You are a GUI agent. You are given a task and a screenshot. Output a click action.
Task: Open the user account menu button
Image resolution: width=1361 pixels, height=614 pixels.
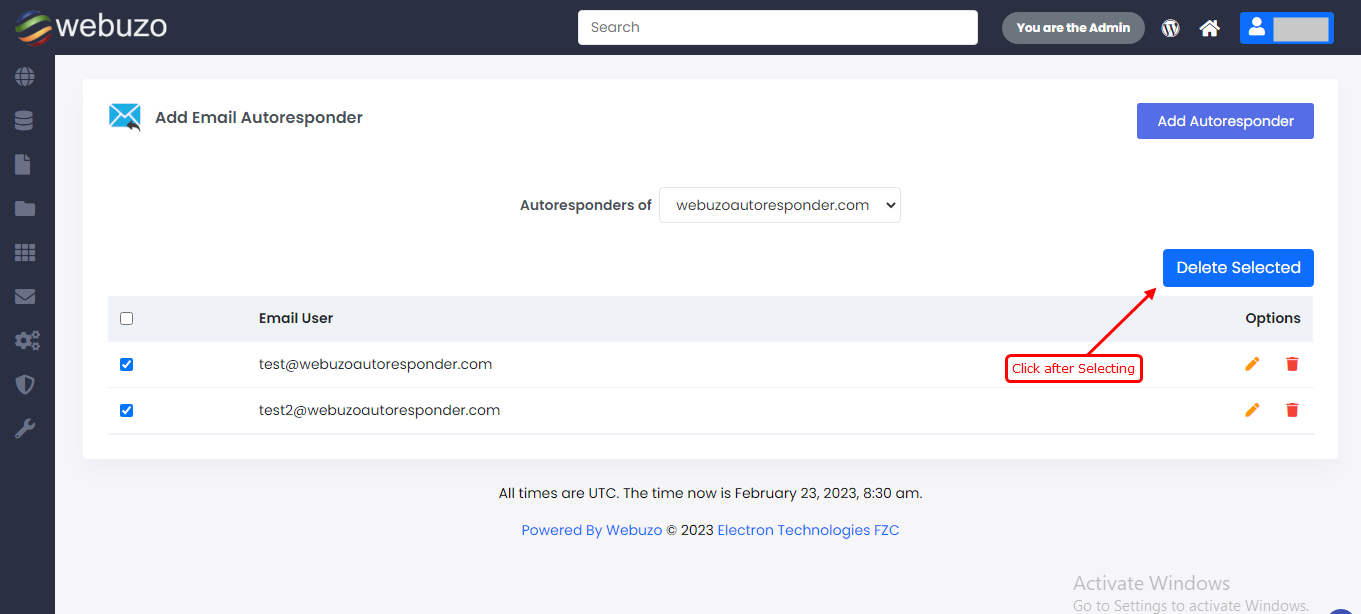1286,28
